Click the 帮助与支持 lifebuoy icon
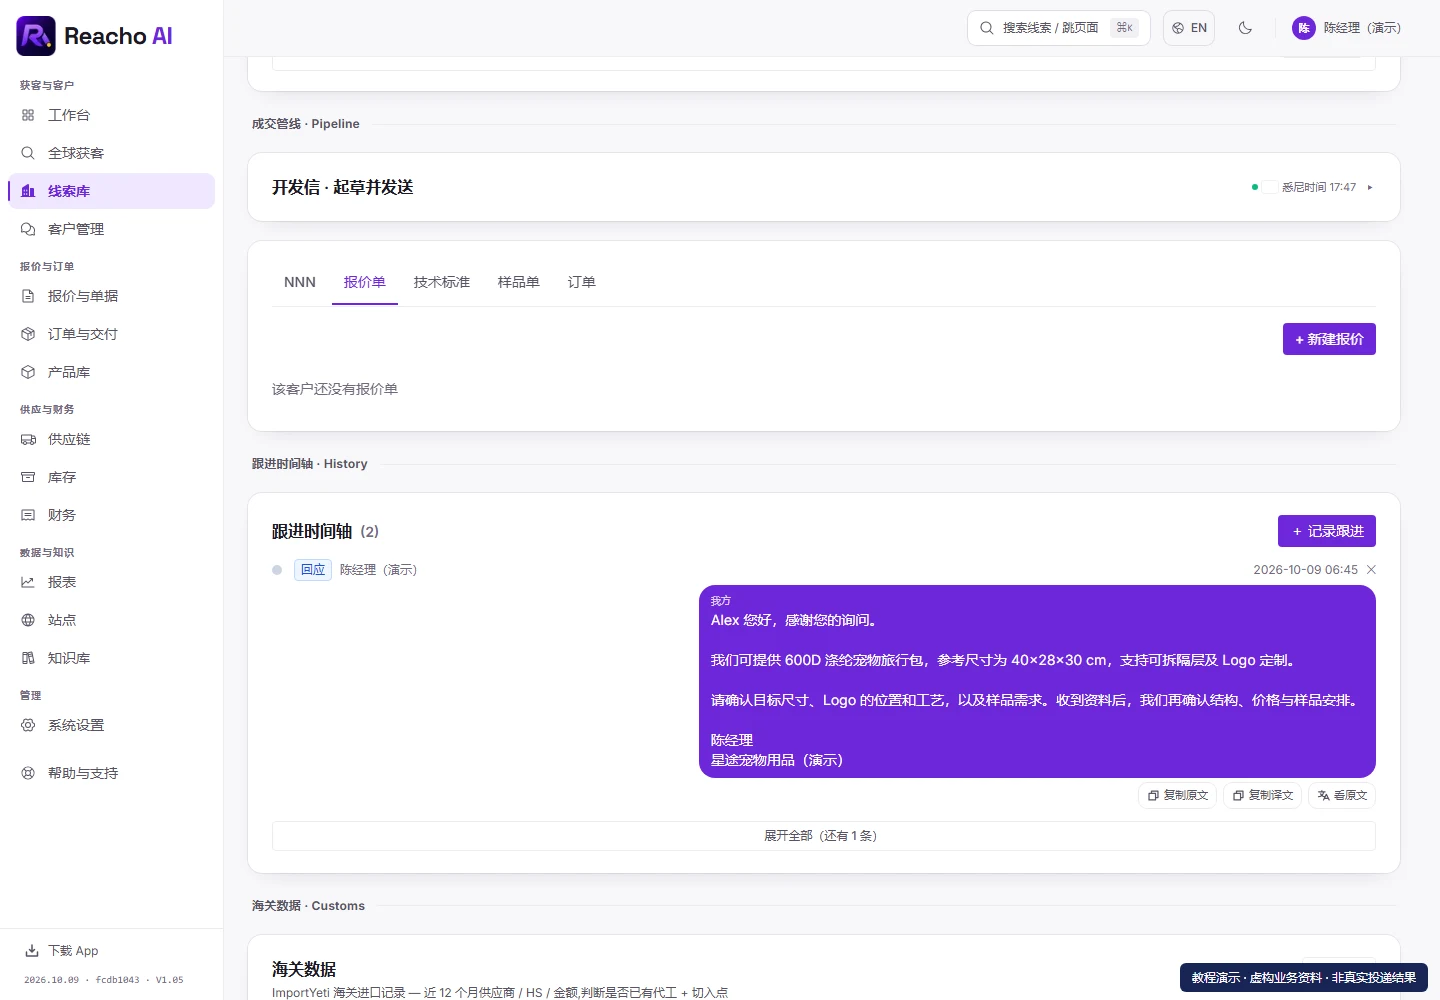This screenshot has width=1440, height=1000. 28,773
